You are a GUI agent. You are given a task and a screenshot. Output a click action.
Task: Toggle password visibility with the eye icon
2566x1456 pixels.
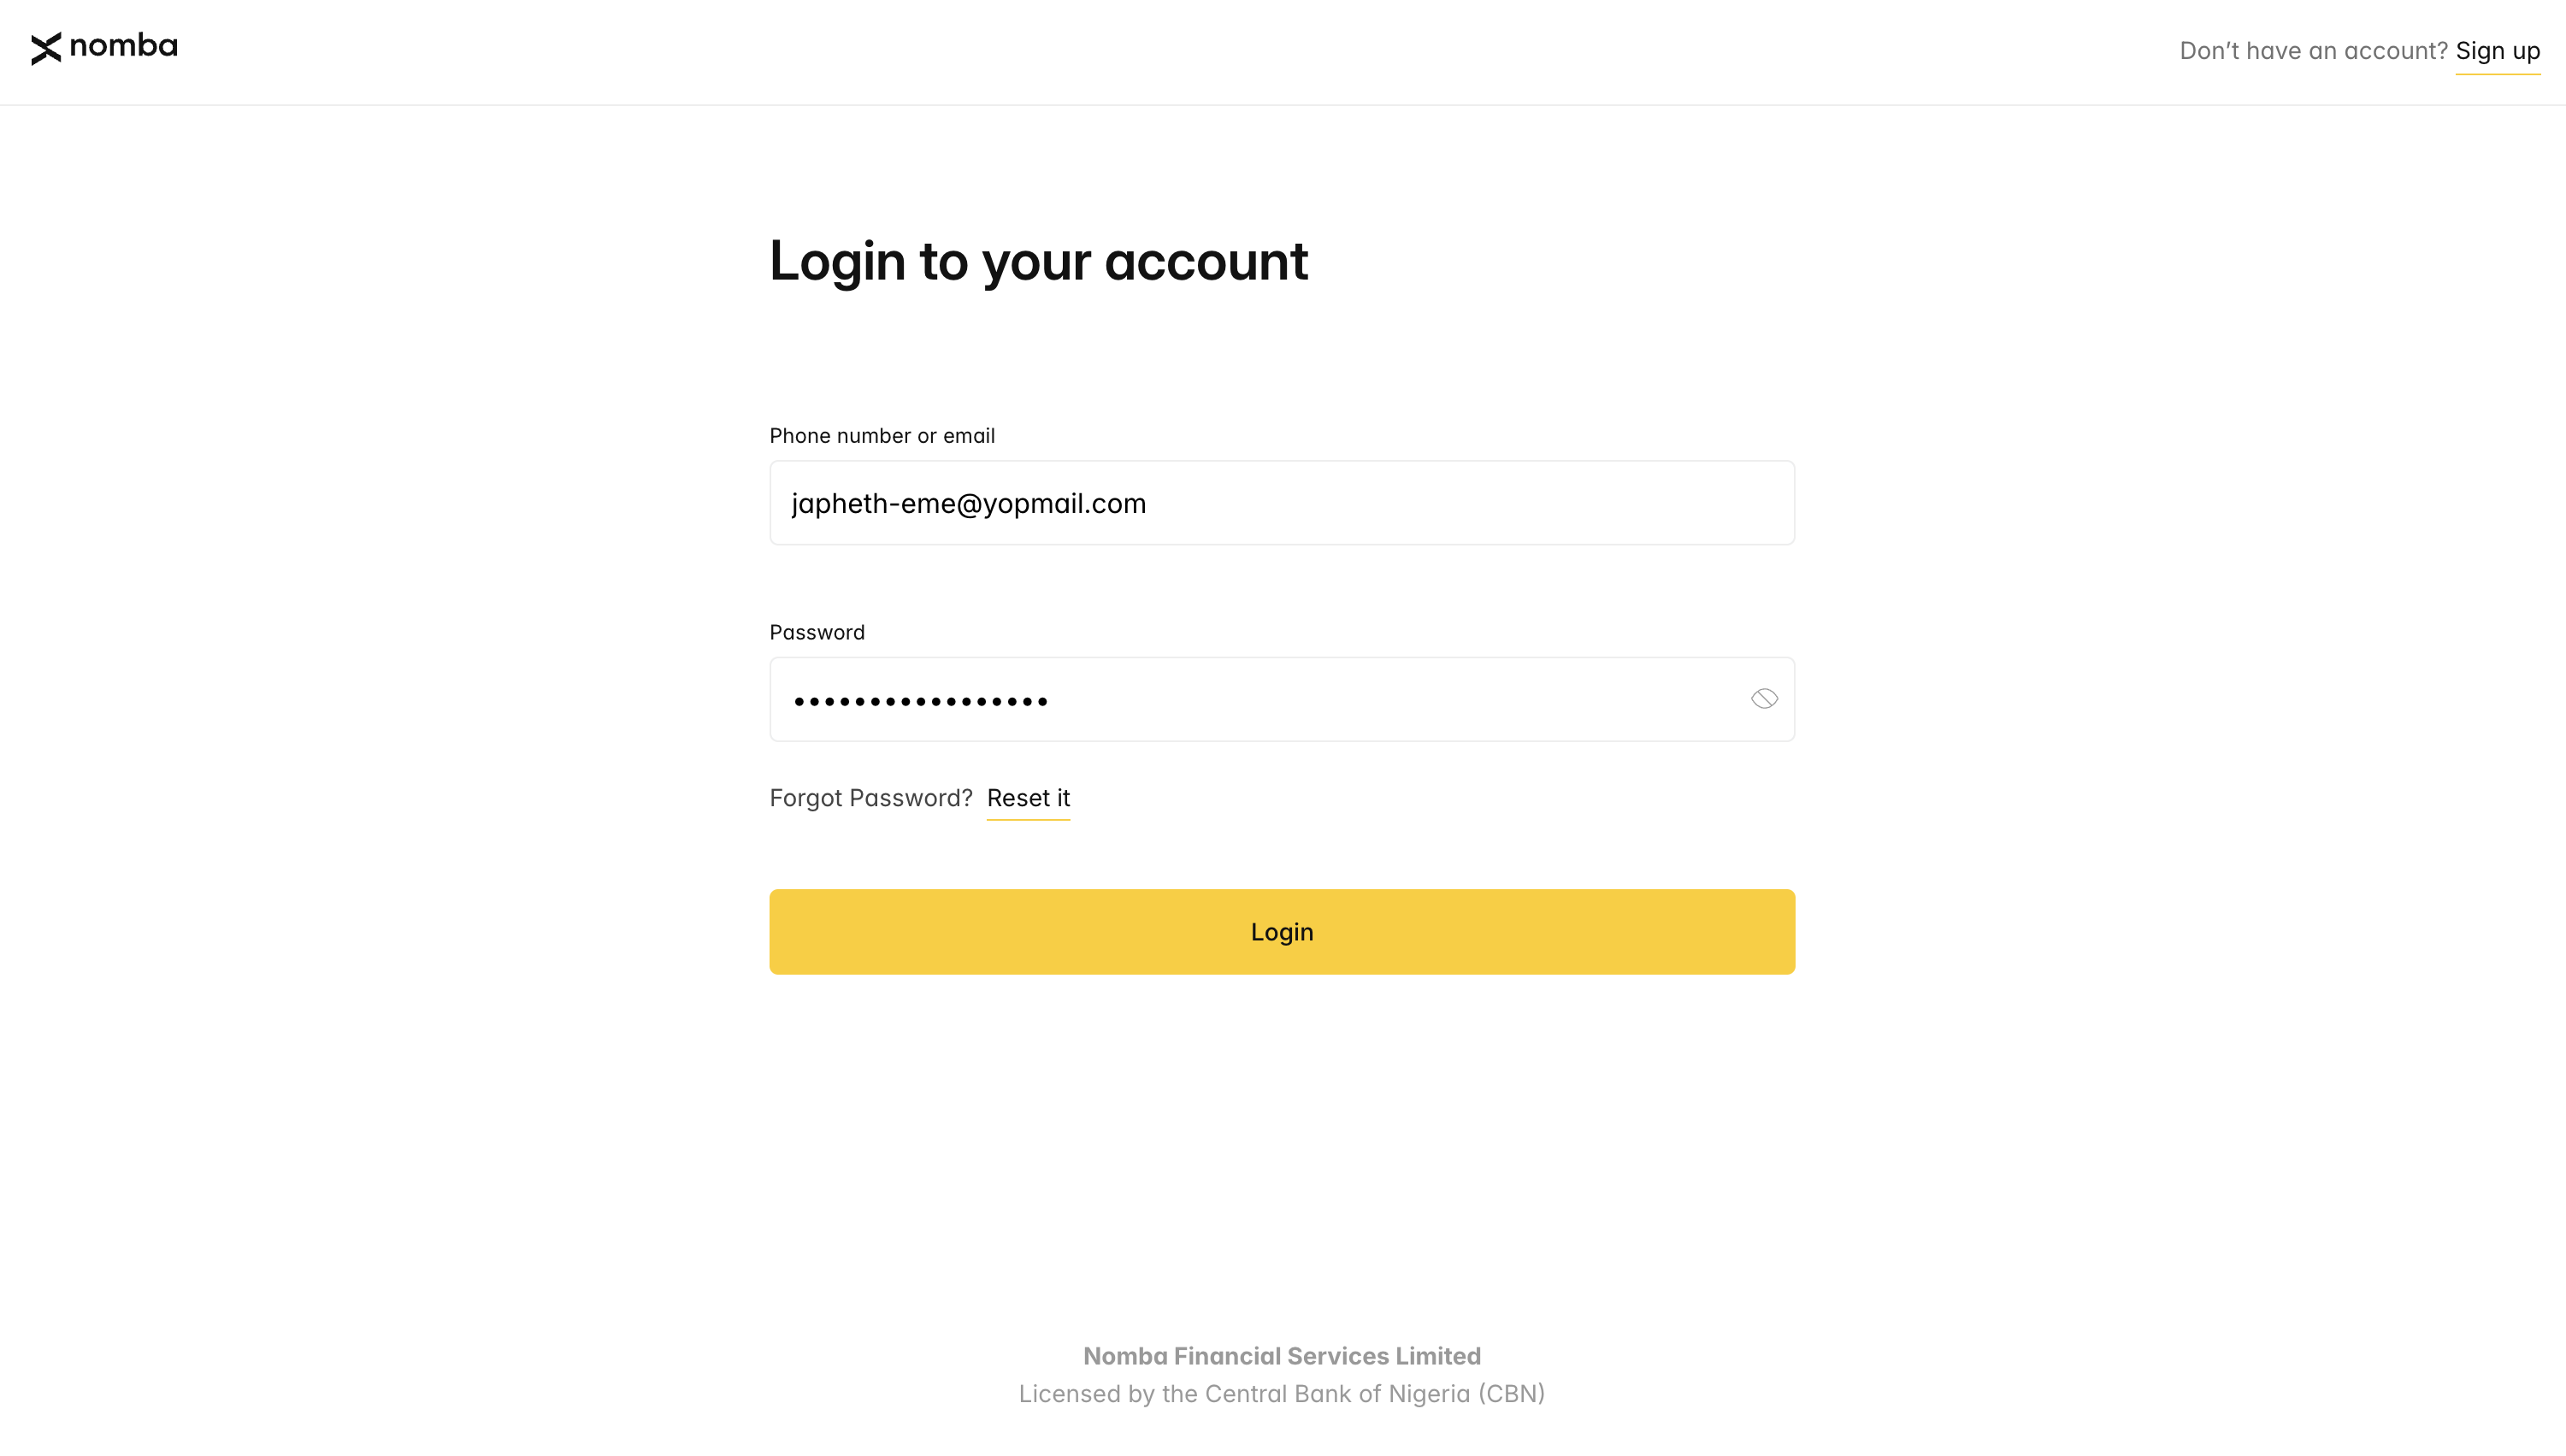(x=1764, y=699)
